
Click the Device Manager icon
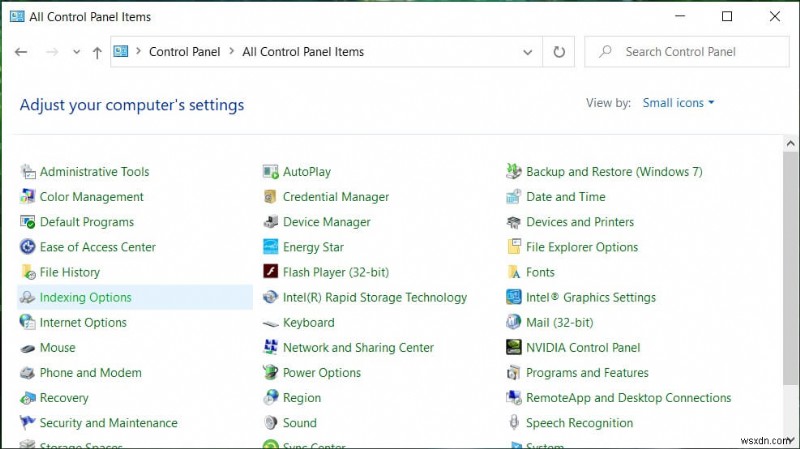click(270, 222)
